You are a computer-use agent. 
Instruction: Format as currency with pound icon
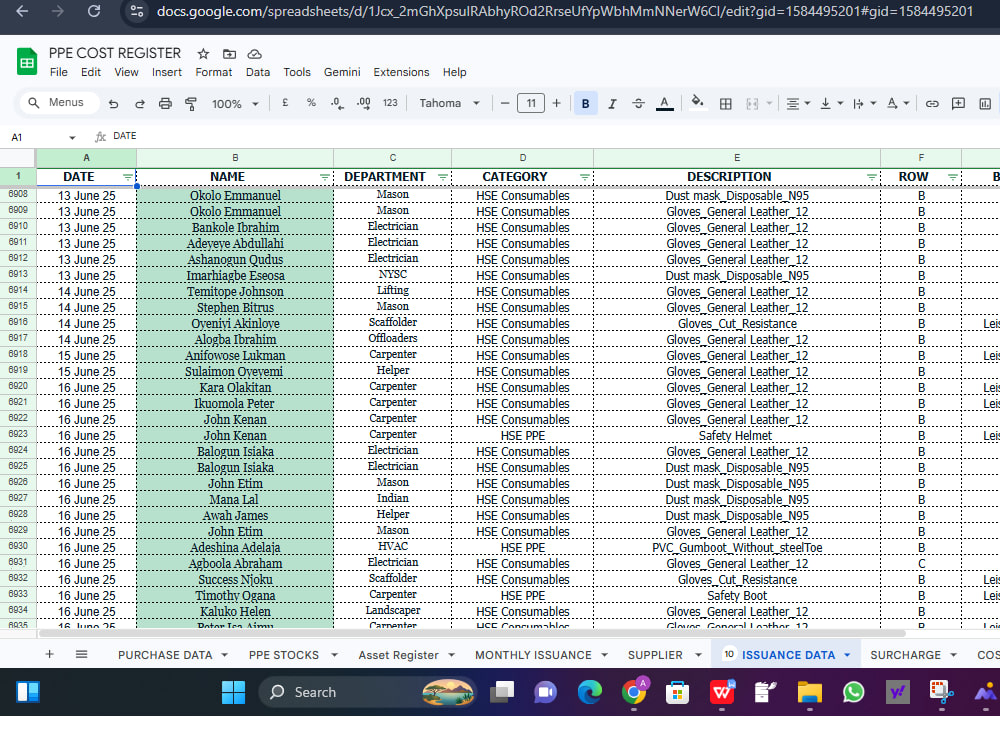(x=285, y=103)
